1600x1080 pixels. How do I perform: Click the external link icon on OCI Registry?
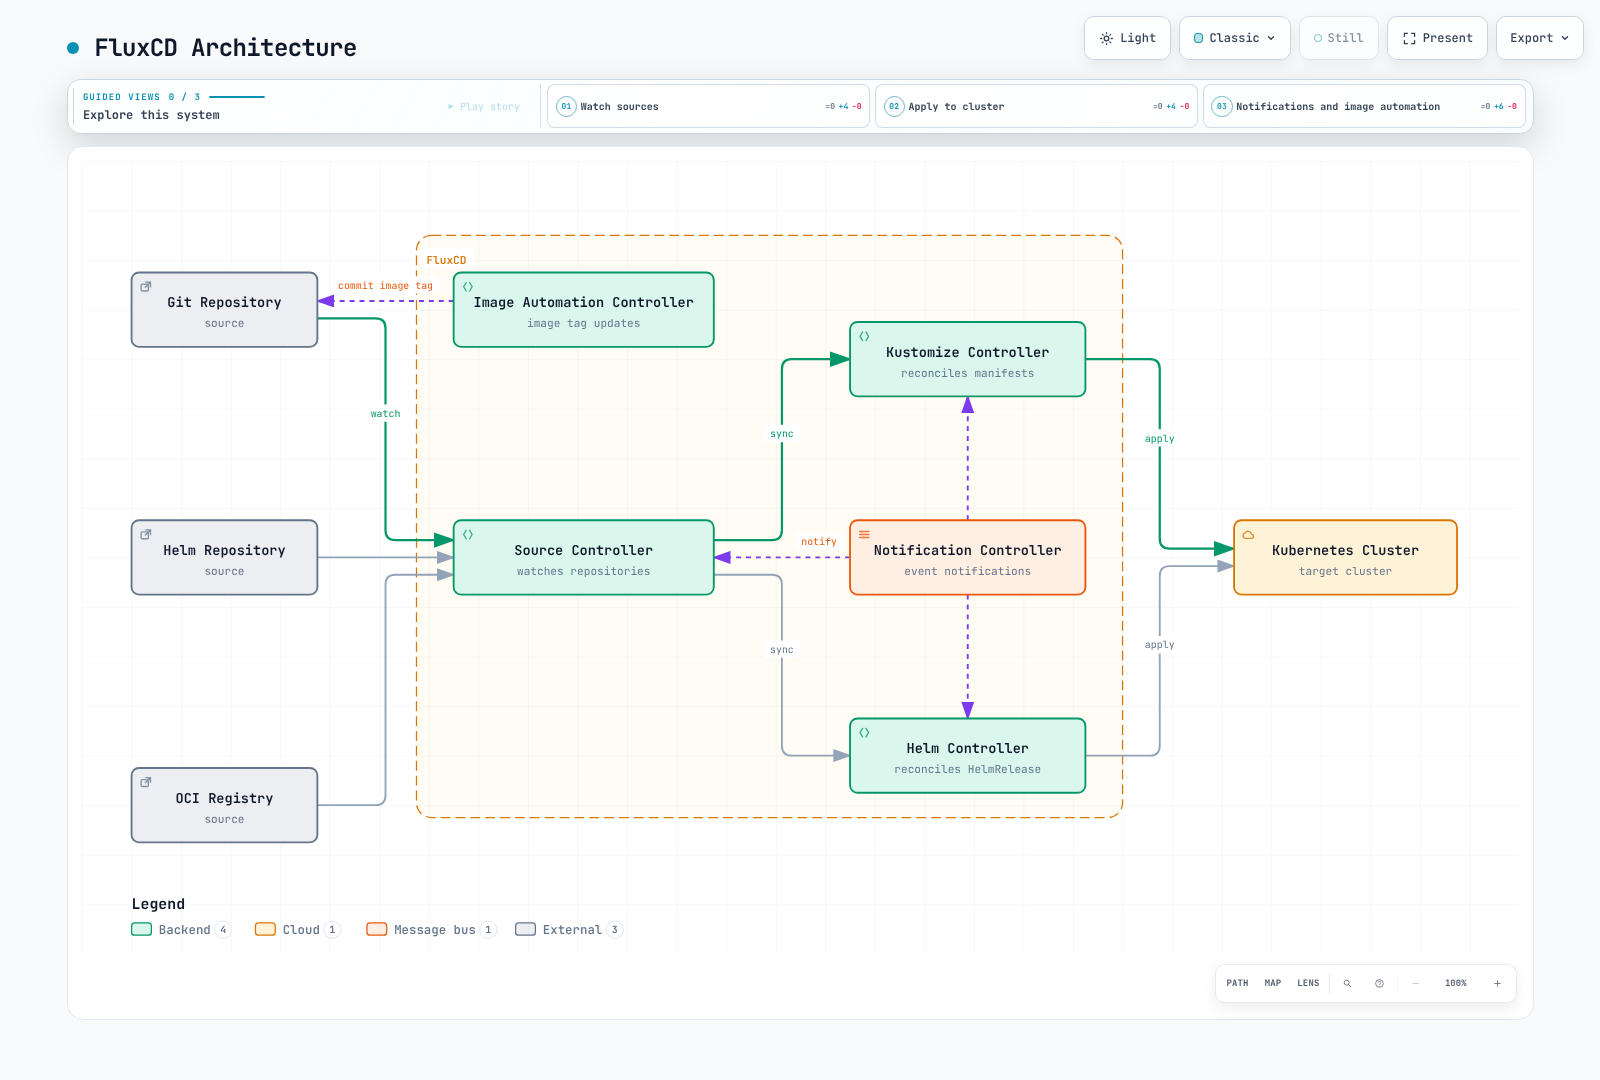point(146,782)
